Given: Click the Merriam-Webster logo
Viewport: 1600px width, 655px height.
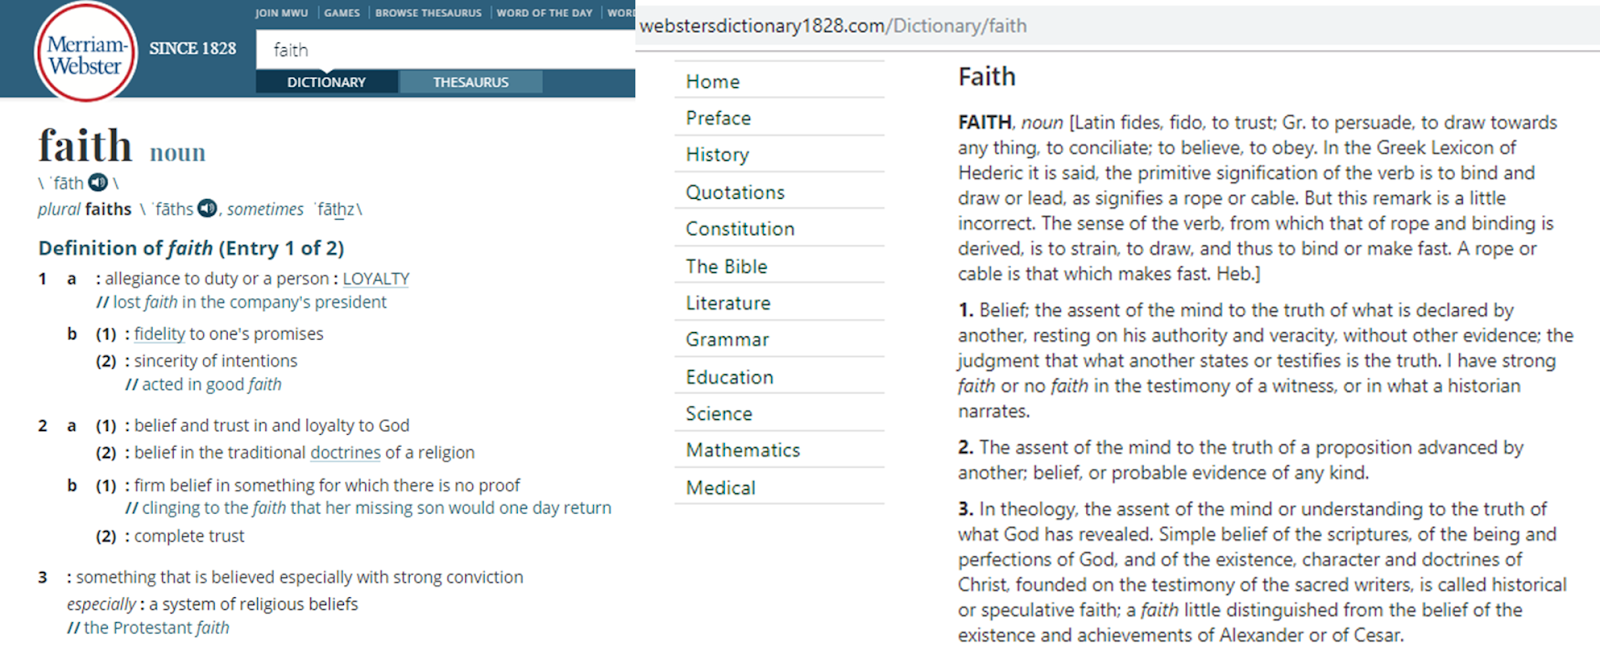Looking at the screenshot, I should 85,53.
